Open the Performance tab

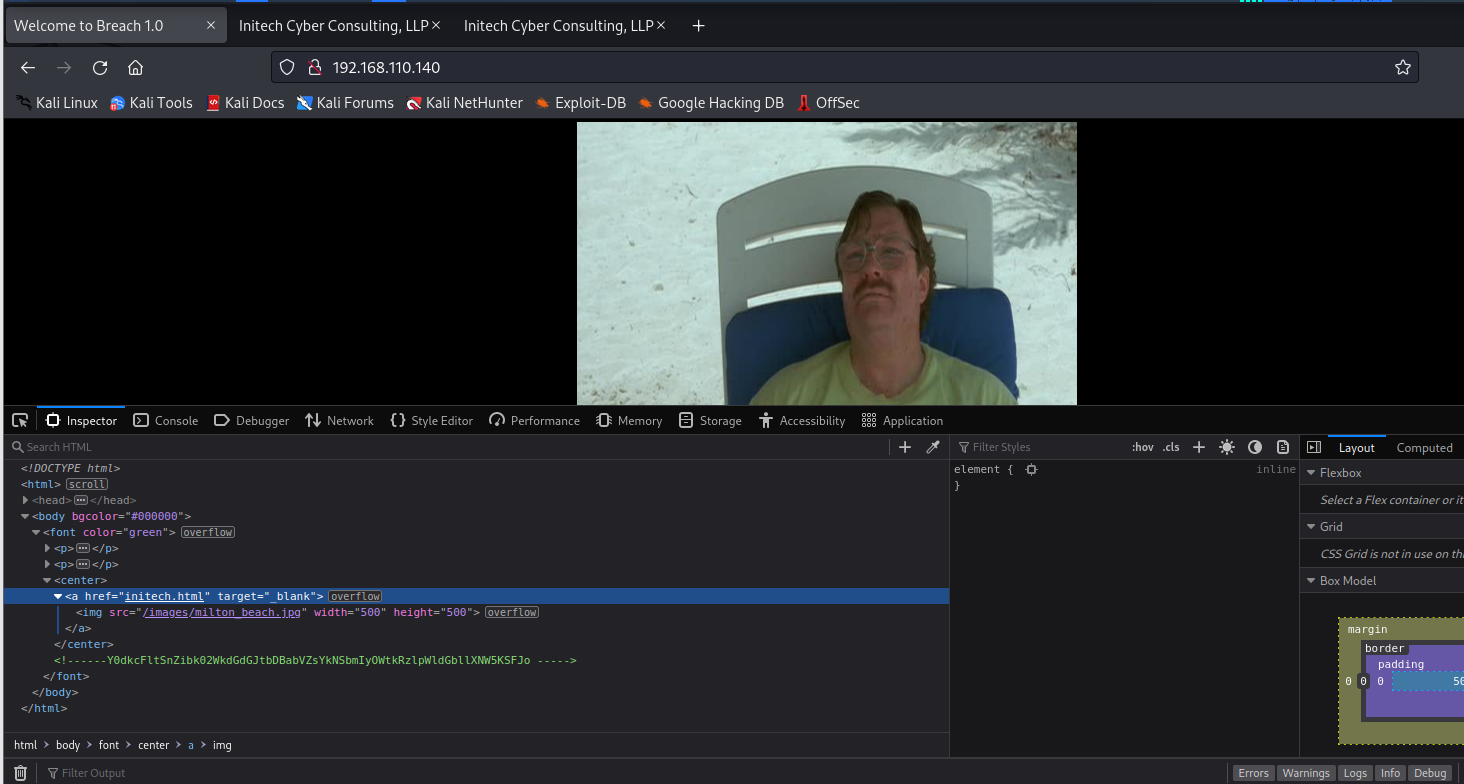coord(534,421)
